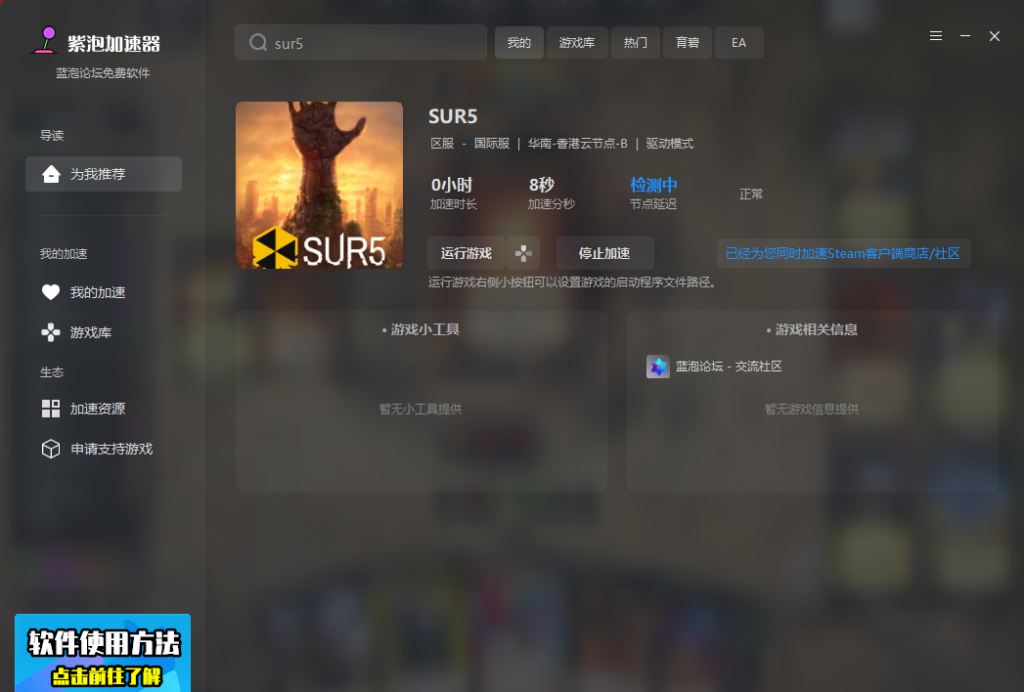Open the hamburger menu icon
The width and height of the screenshot is (1024, 692).
point(936,36)
